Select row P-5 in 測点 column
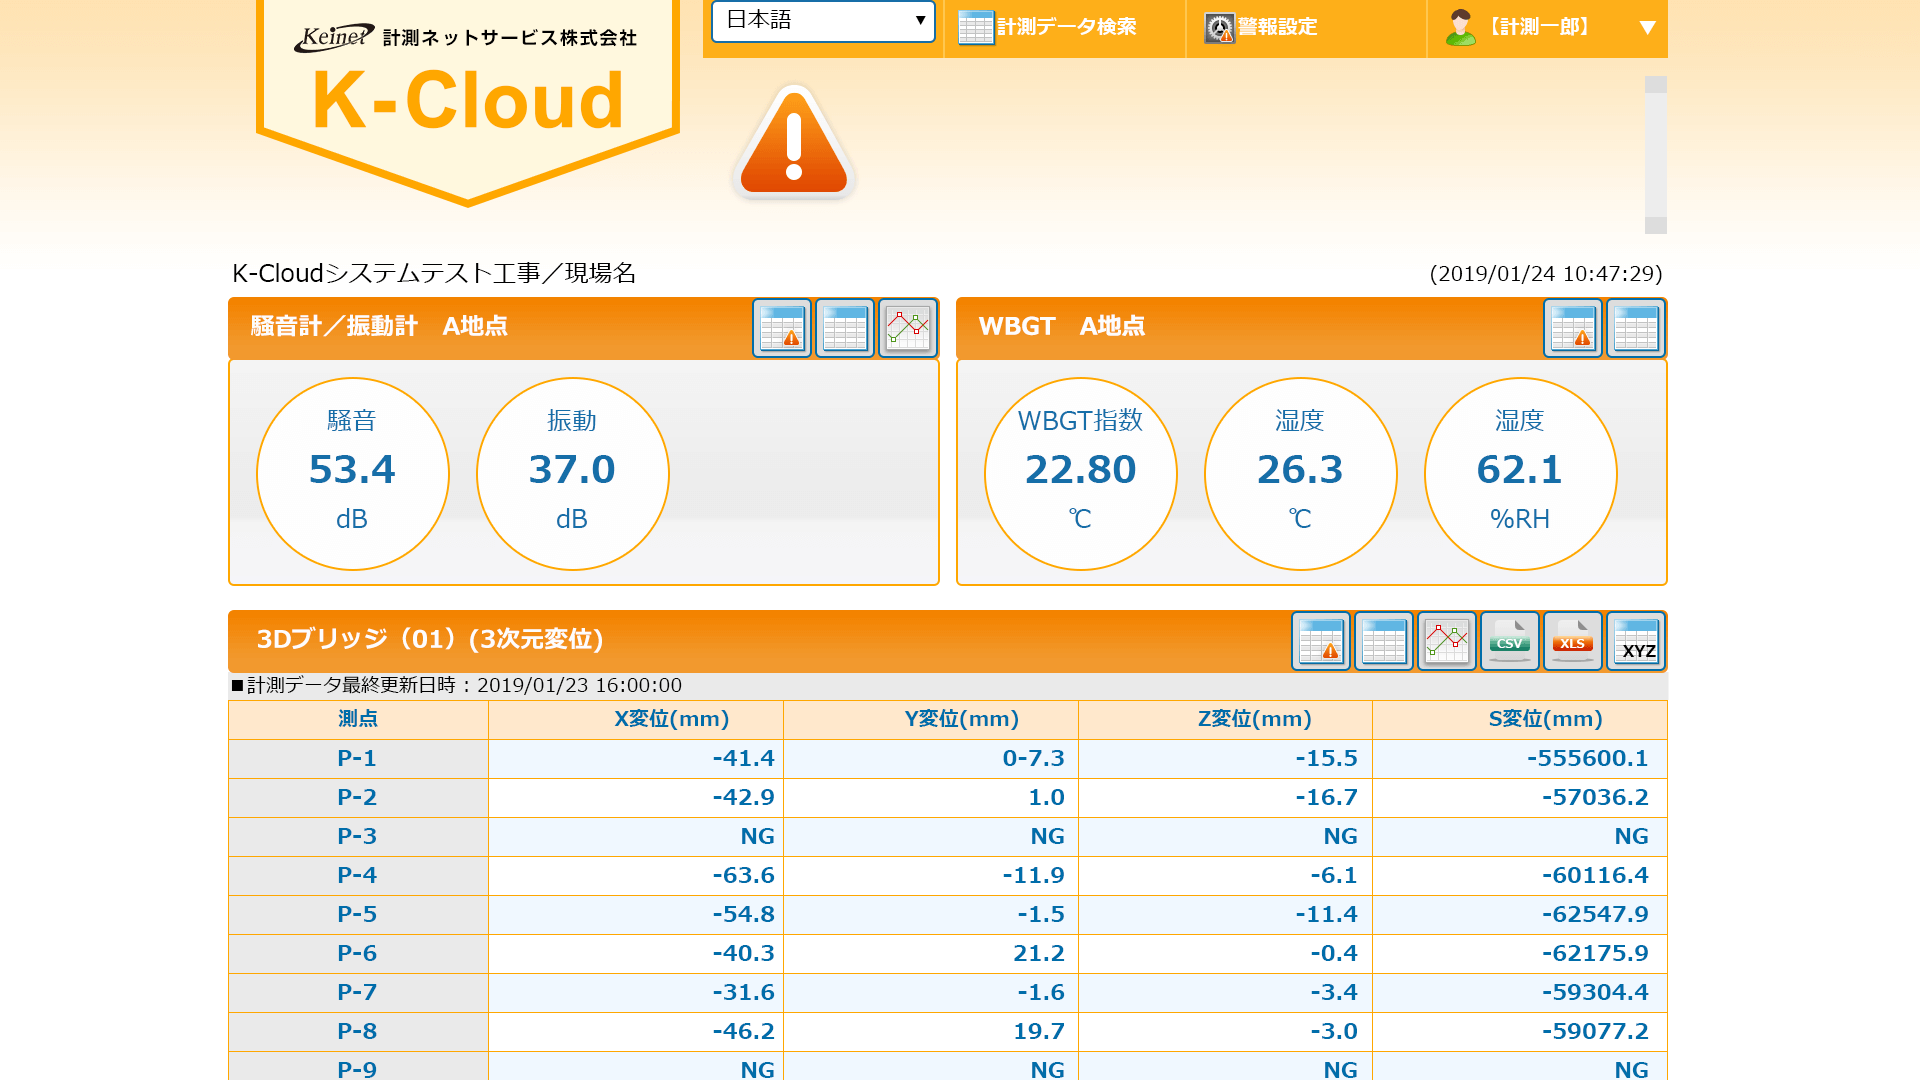Image resolution: width=1920 pixels, height=1080 pixels. coord(358,915)
